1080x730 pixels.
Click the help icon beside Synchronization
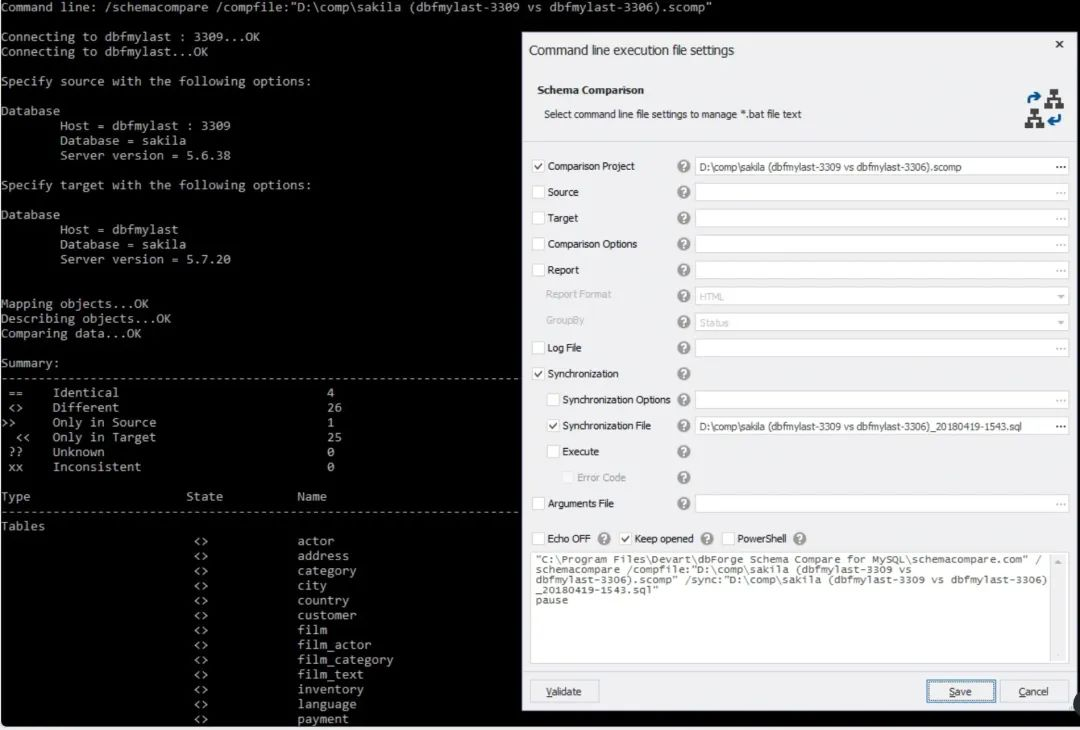[x=683, y=373]
